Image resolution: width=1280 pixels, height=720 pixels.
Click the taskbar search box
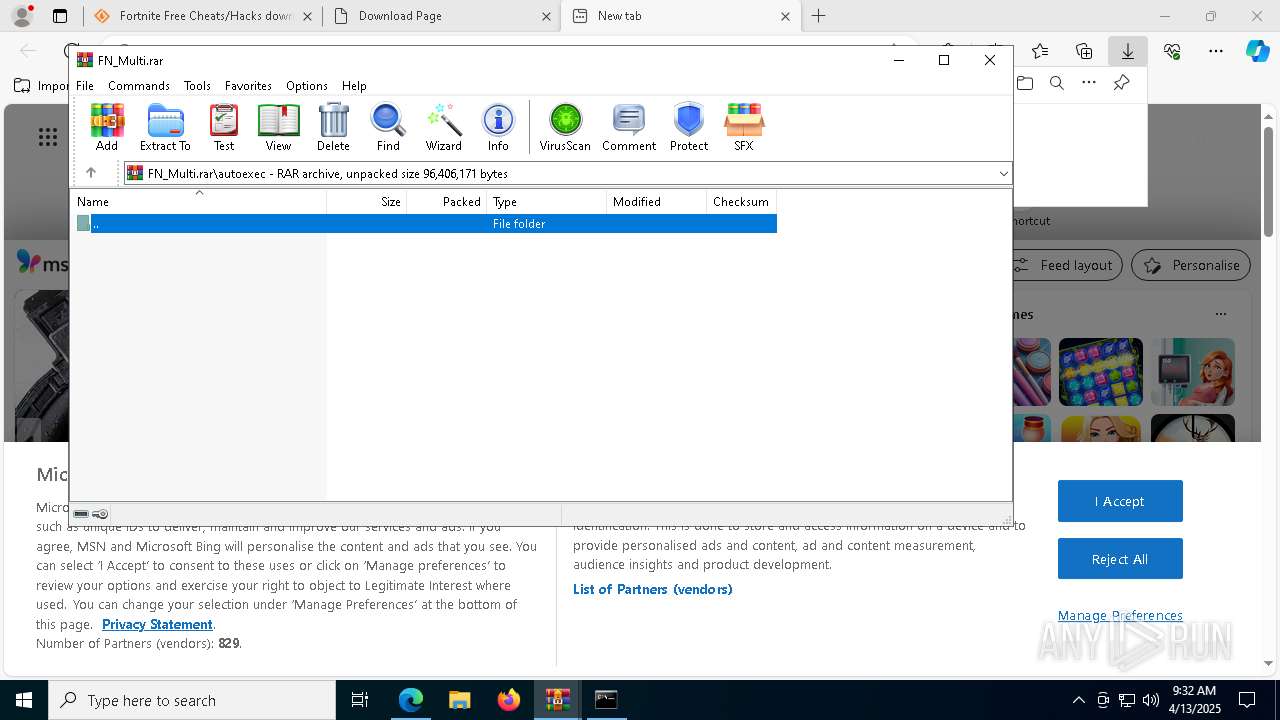[x=192, y=700]
